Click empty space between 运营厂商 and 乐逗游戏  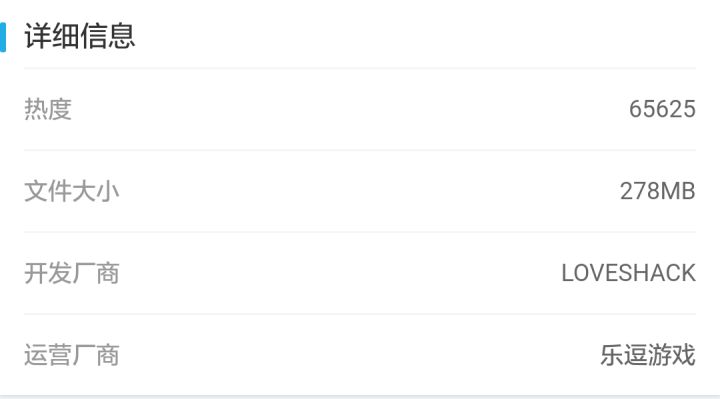358,355
